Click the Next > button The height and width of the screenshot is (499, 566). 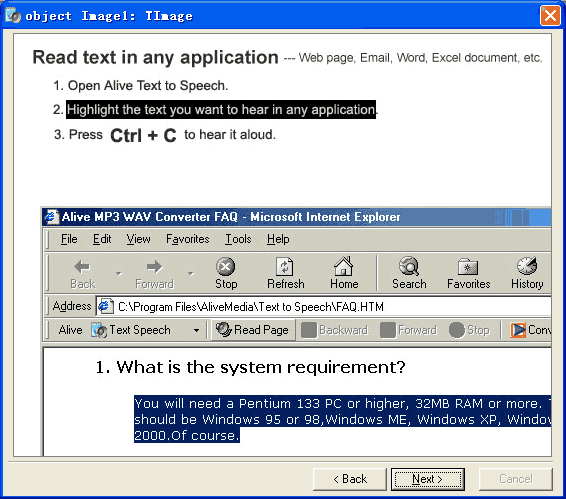428,479
